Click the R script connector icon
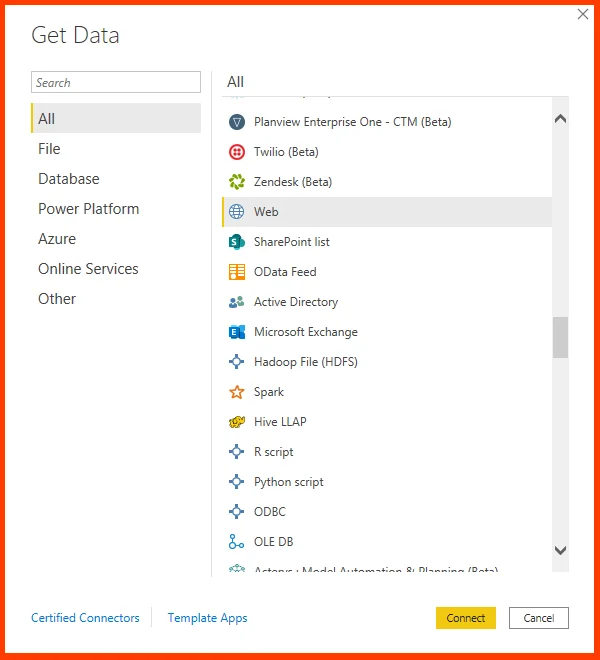This screenshot has width=600, height=660. [x=237, y=452]
